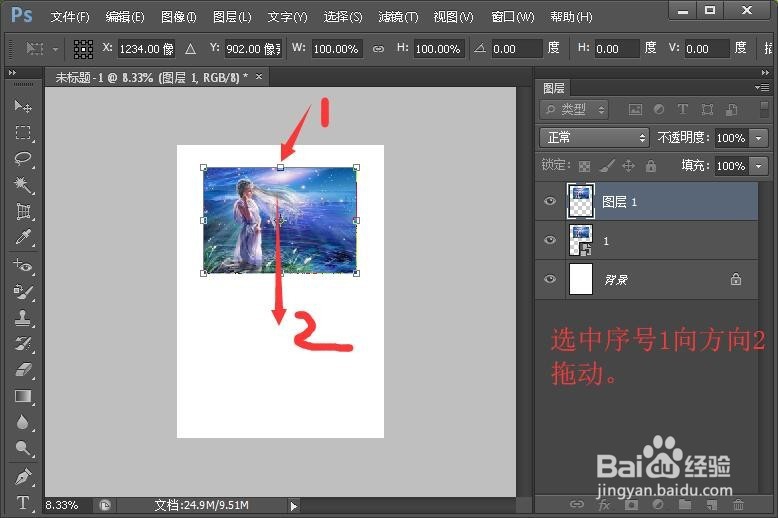Create a new adjustment layer icon

point(658,505)
